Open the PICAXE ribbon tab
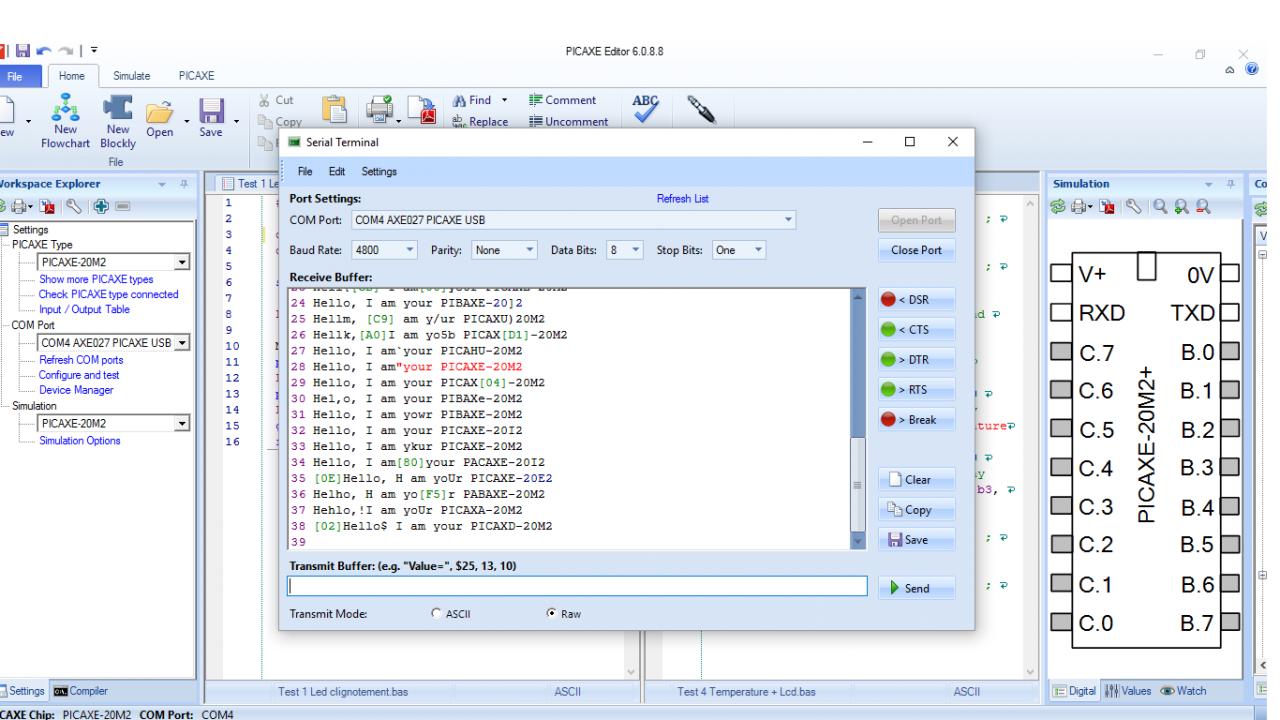 point(195,75)
